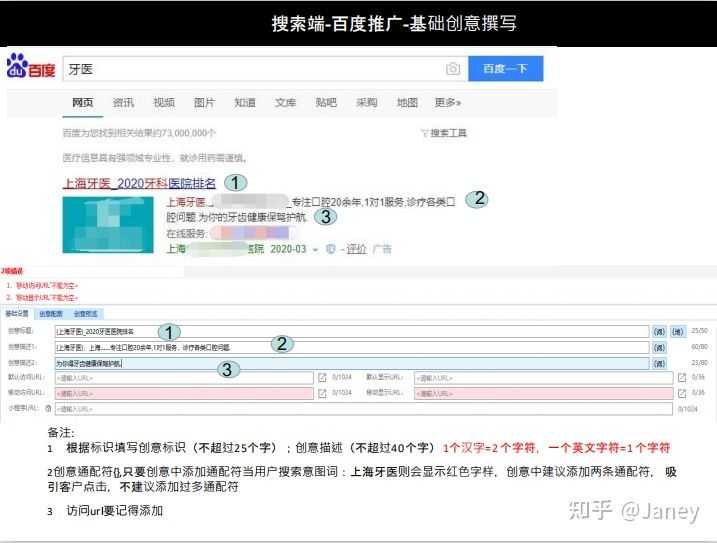Open the 视频 results tab
Screen dimensions: 717x543
pos(164,102)
